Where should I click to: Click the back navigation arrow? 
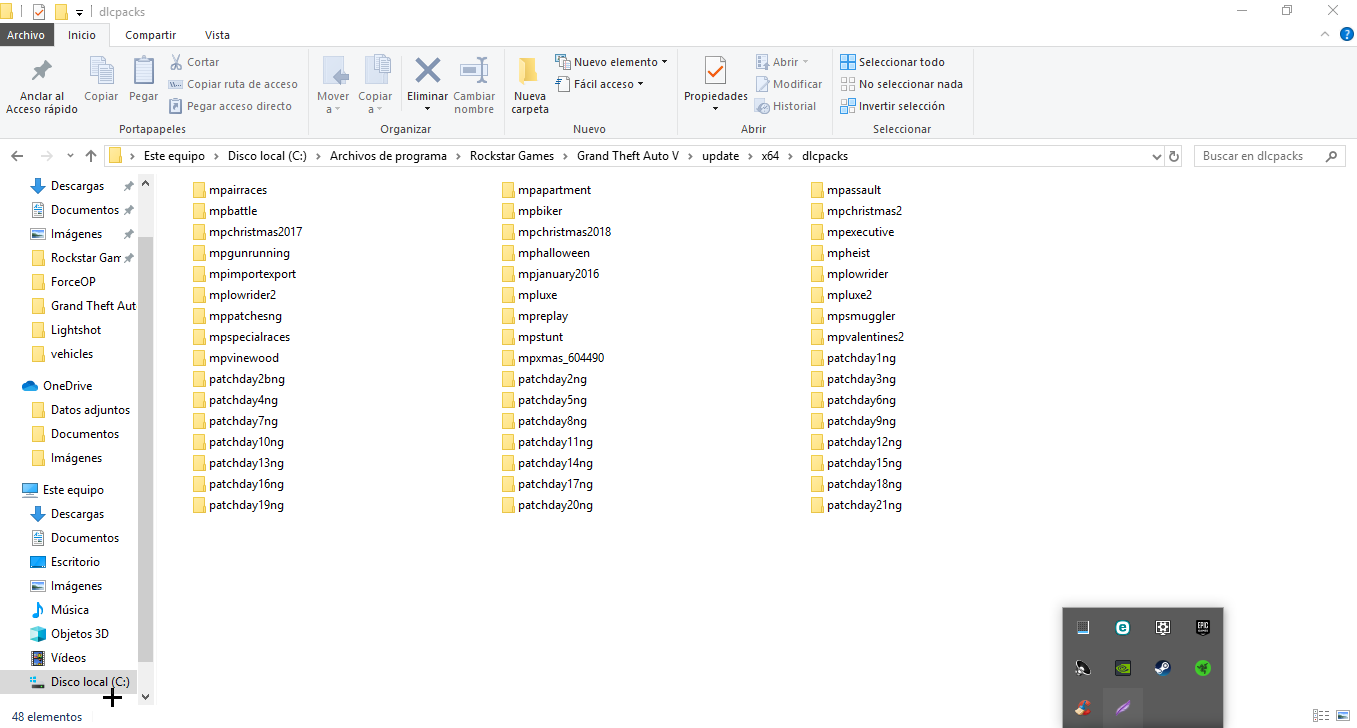(x=17, y=156)
